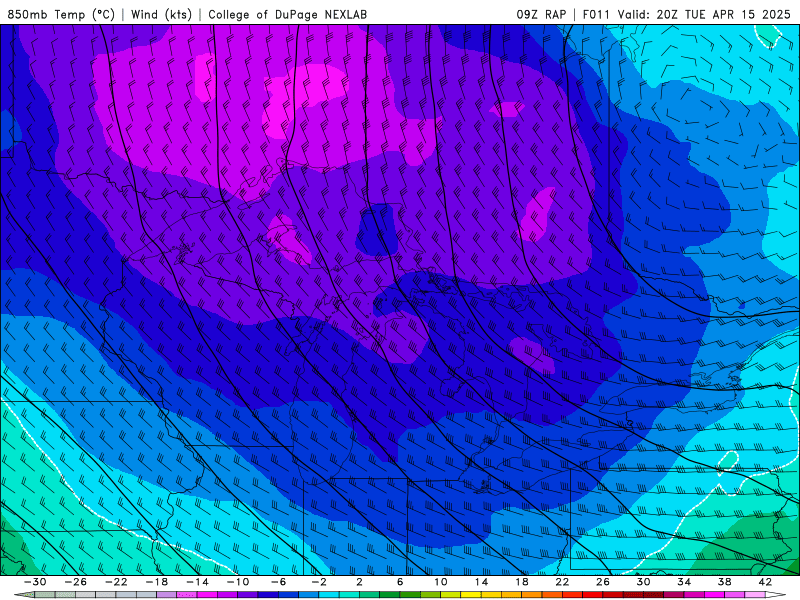Select the -6 colorbar tick label
The image size is (800, 600).
(x=279, y=582)
